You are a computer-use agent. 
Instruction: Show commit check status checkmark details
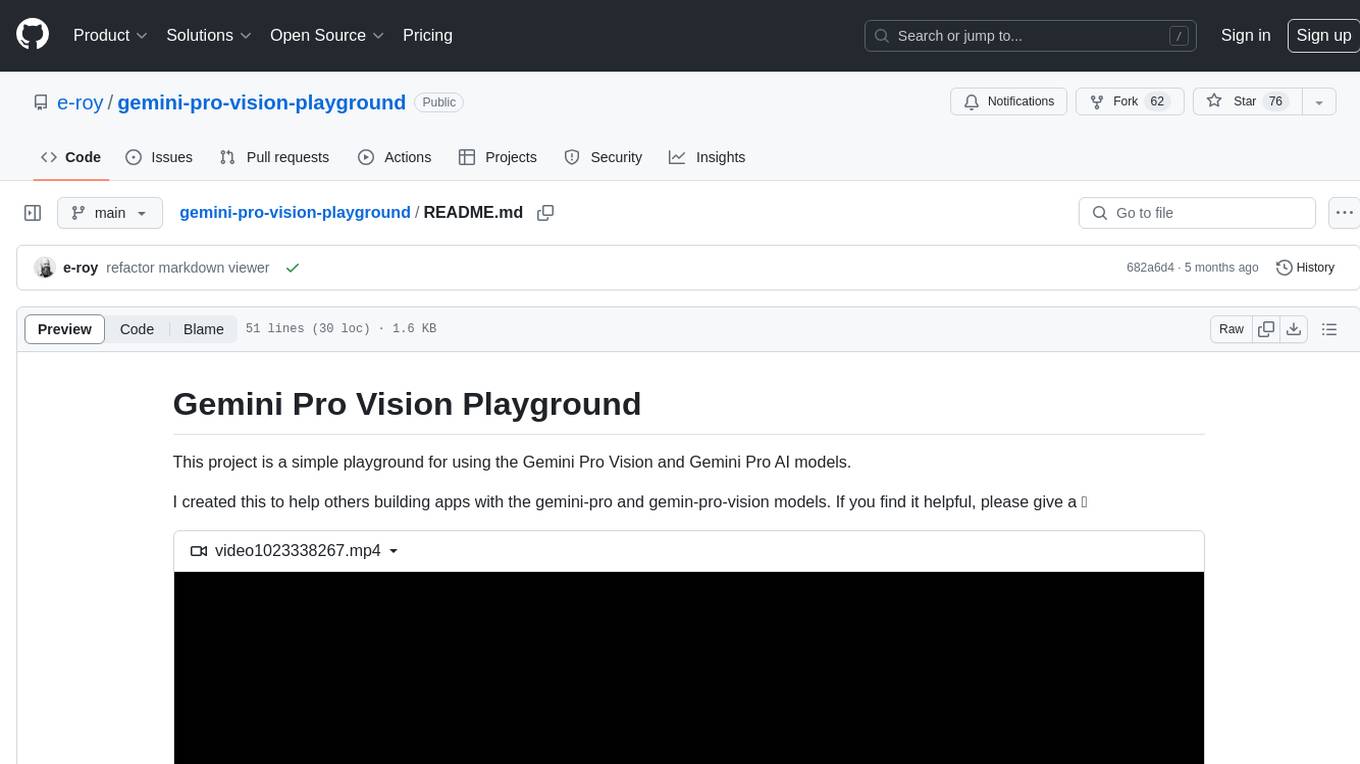[x=293, y=268]
